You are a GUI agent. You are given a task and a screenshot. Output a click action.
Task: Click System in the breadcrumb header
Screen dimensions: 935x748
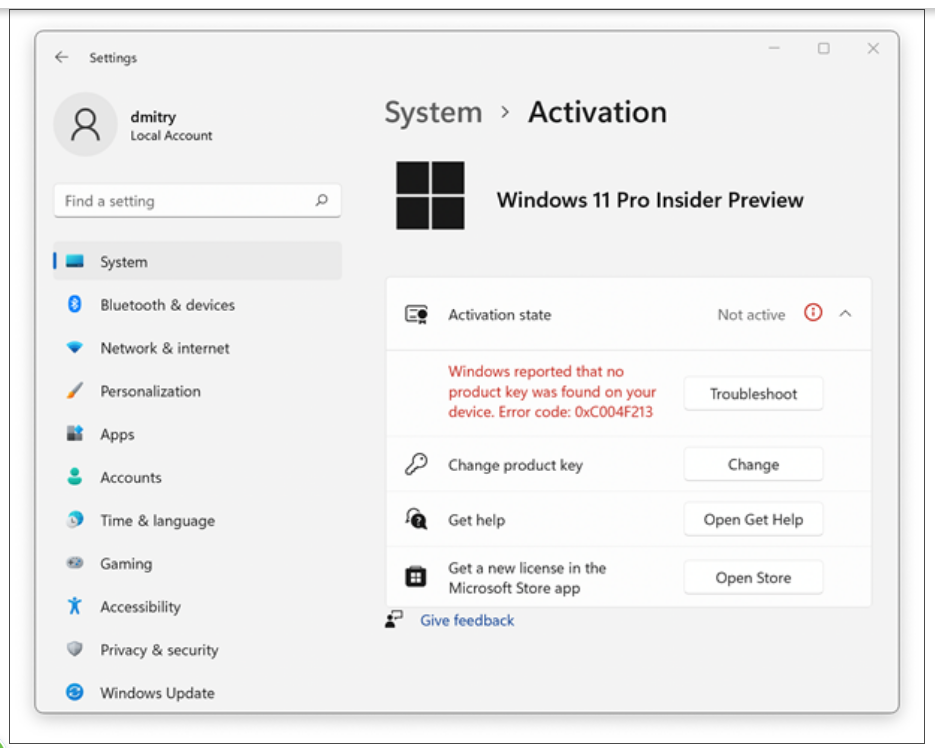click(x=433, y=112)
